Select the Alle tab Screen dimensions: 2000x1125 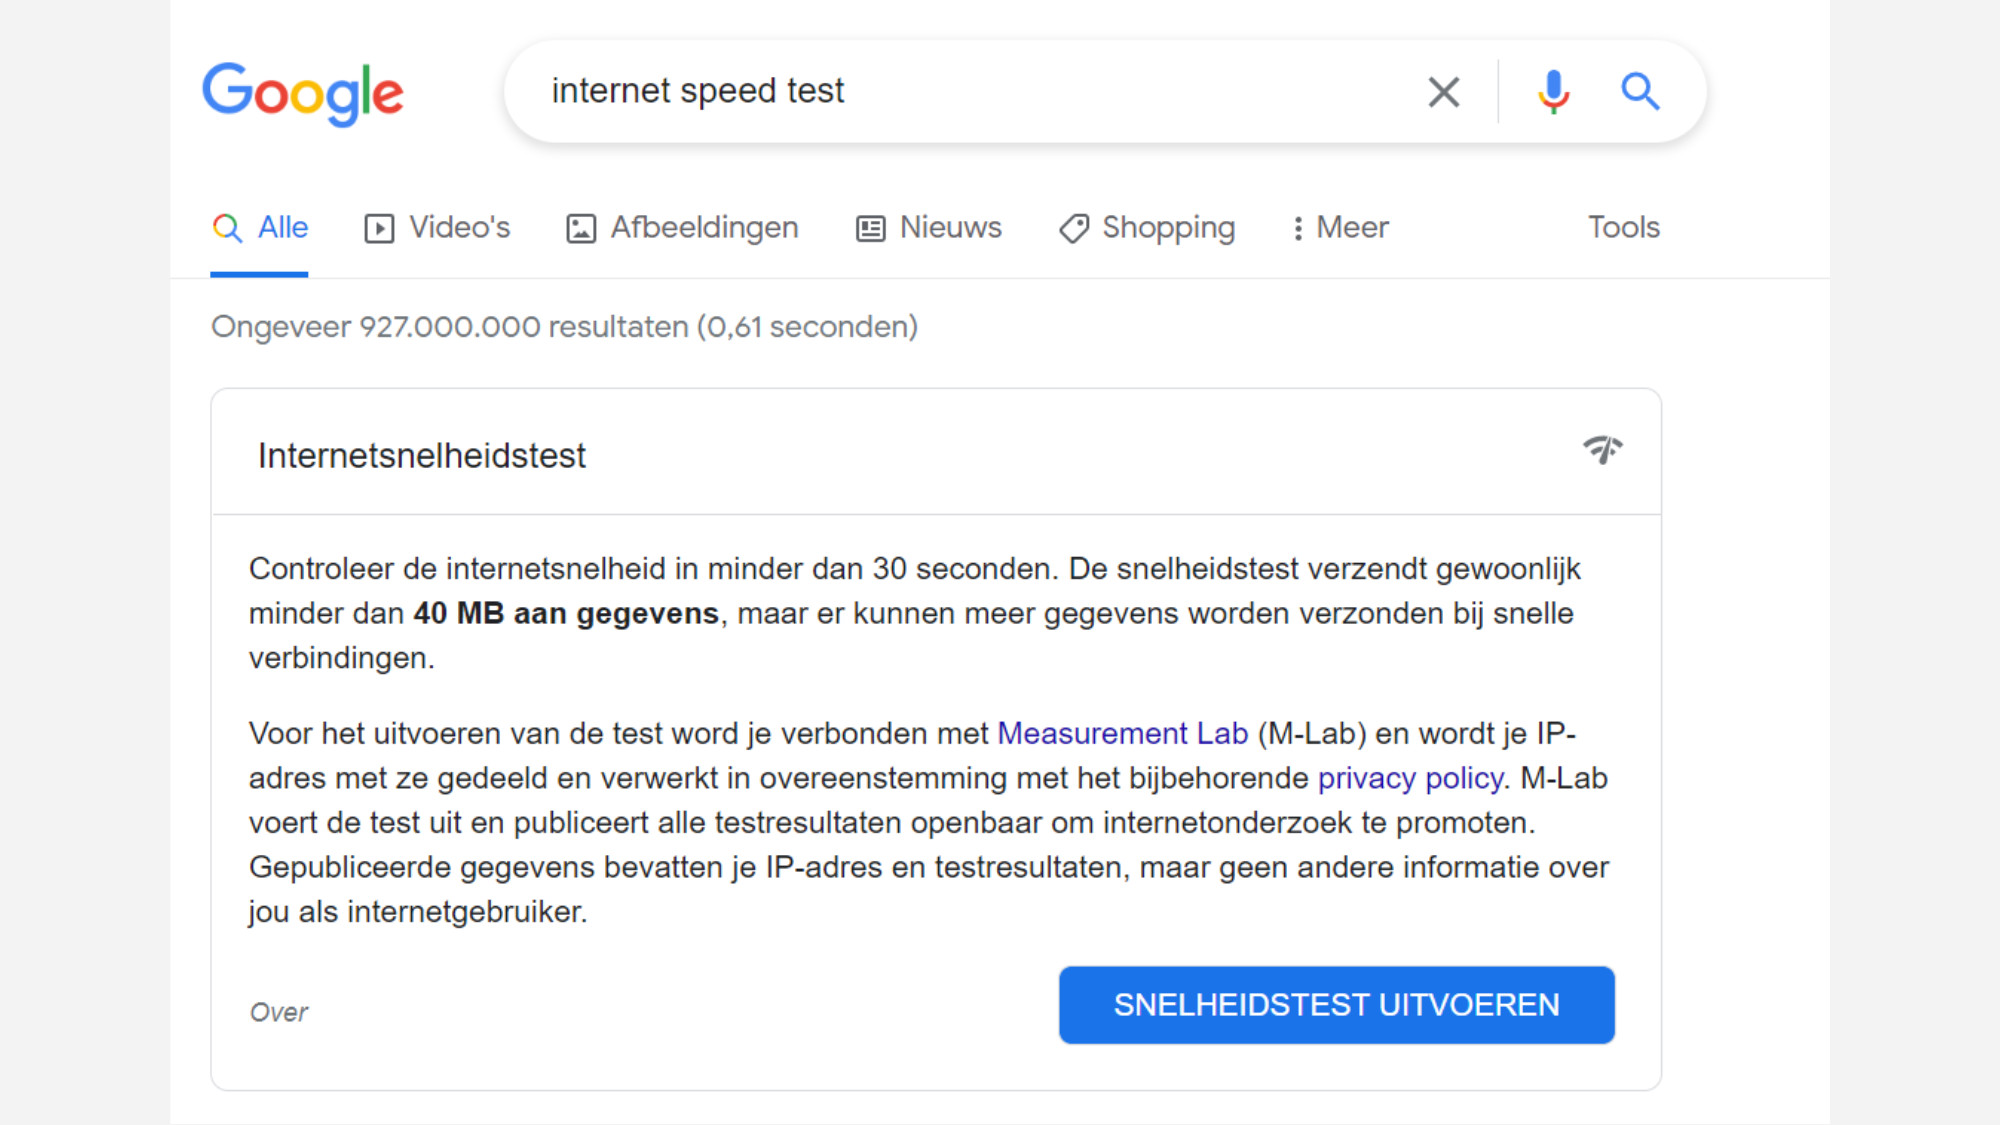pyautogui.click(x=282, y=228)
